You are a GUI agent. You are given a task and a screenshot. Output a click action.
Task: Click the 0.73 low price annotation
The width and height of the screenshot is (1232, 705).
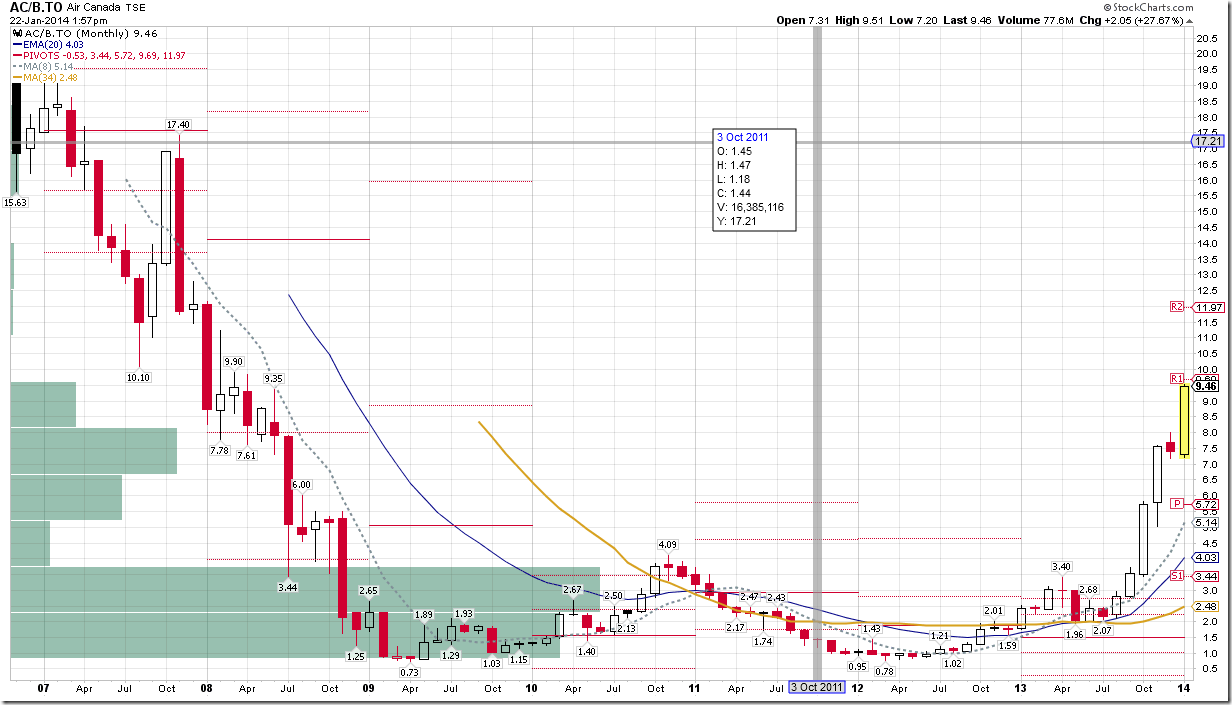(x=409, y=672)
